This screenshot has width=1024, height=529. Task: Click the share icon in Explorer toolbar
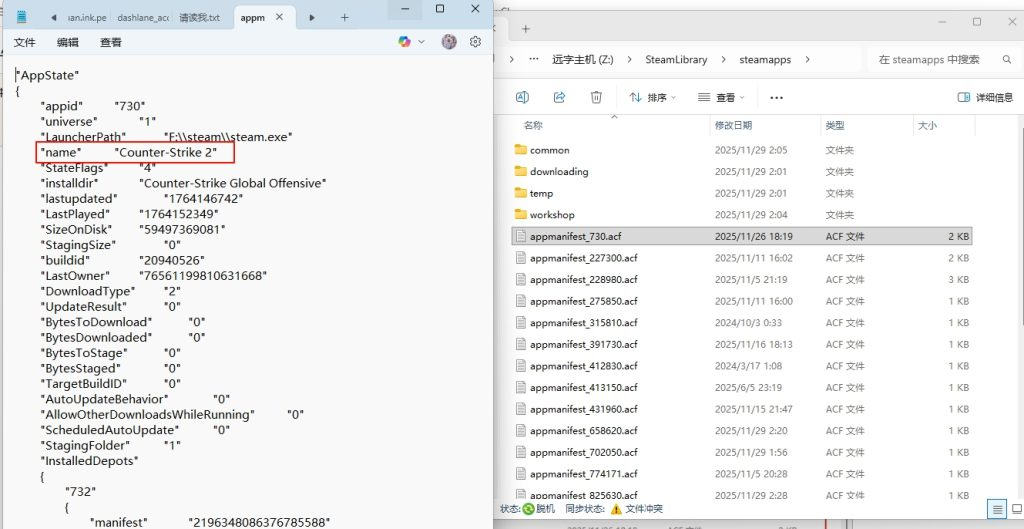click(559, 97)
